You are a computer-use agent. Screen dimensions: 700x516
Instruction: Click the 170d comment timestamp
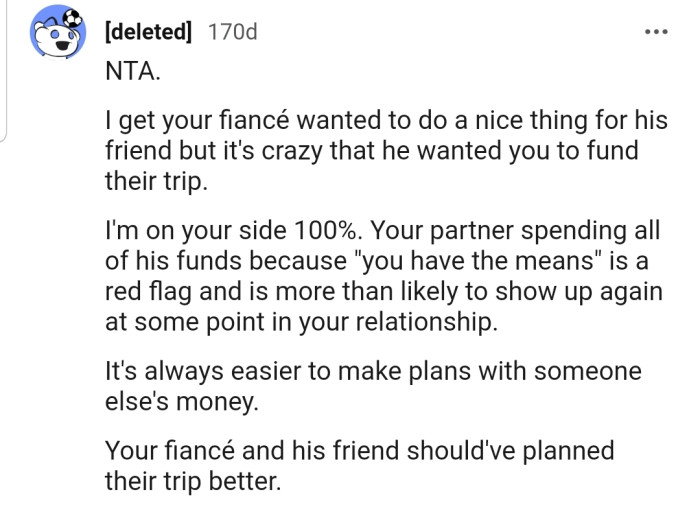pos(231,32)
